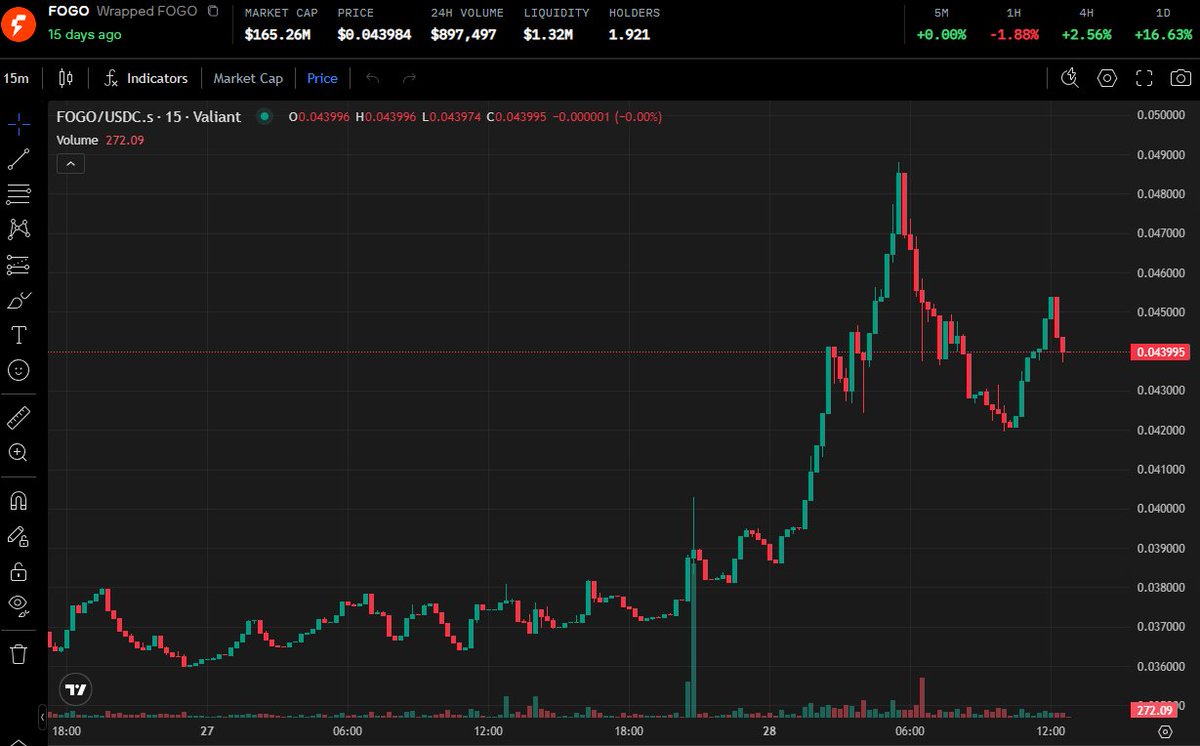Click FOGO/USDC.s symbol title in legend
1200x746 pixels.
[x=149, y=117]
